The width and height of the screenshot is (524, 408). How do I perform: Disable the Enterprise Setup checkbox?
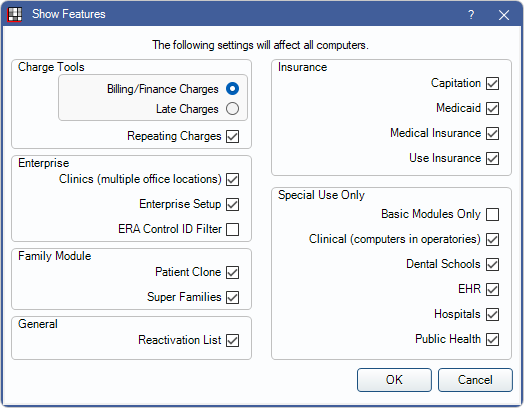[x=232, y=205]
